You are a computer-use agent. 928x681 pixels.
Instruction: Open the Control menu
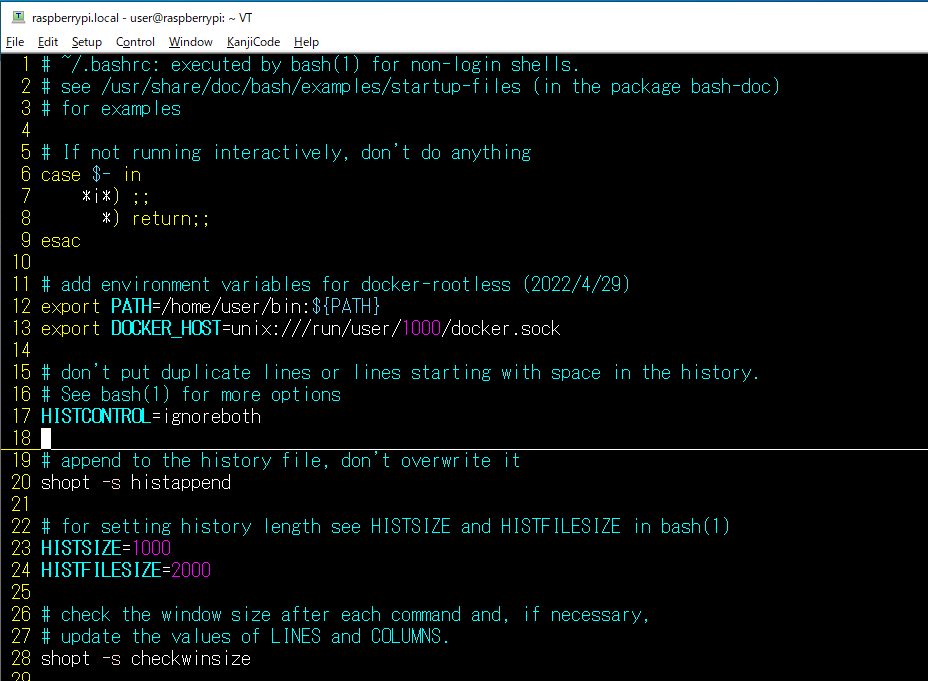pyautogui.click(x=135, y=42)
